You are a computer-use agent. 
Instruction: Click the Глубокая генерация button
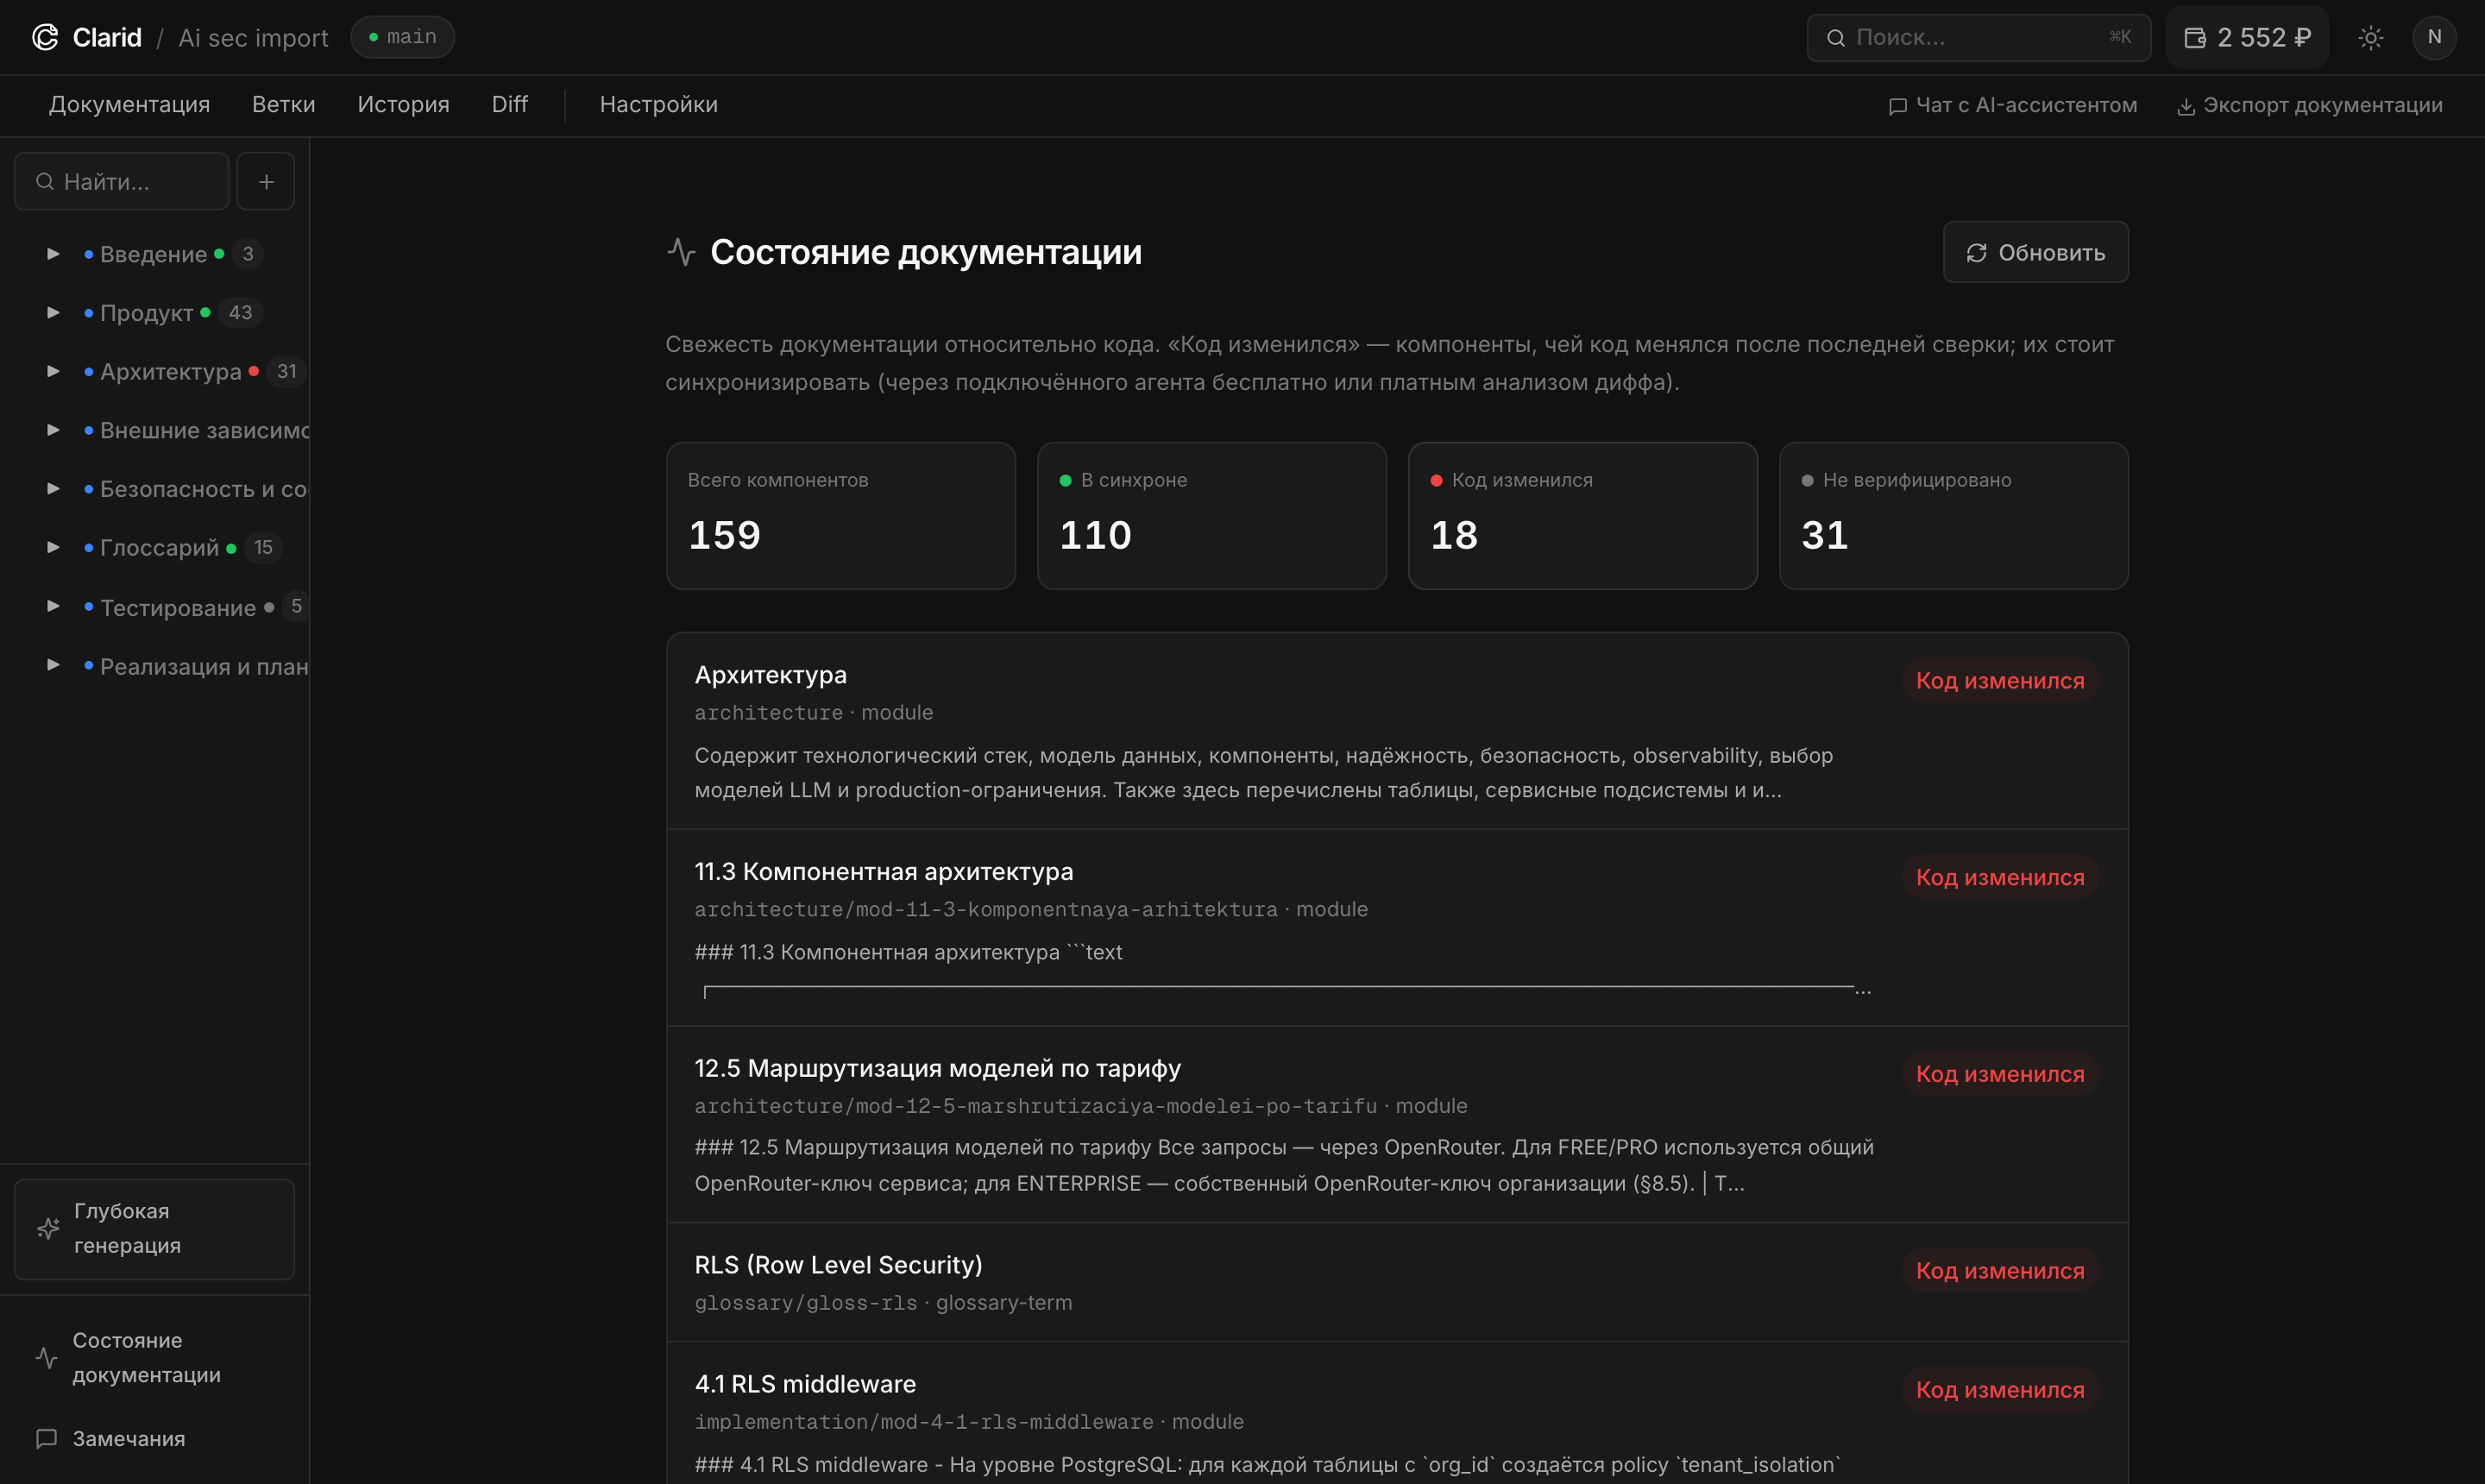[154, 1229]
